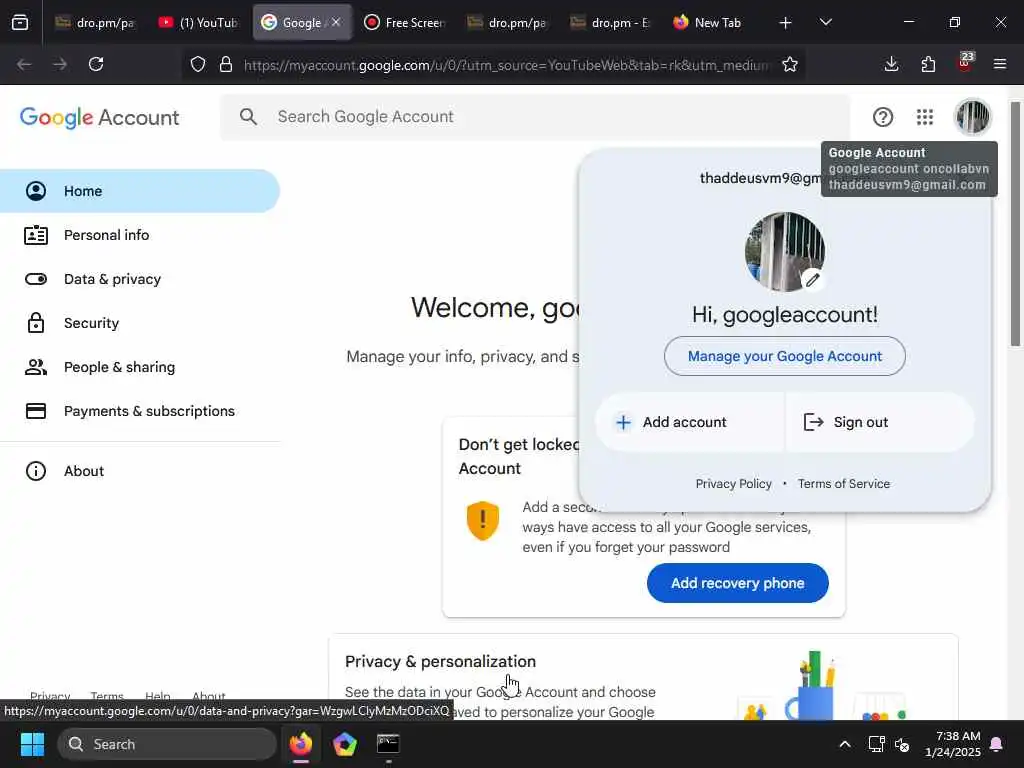The image size is (1024, 768).
Task: Open the Windows Start menu
Action: [x=32, y=744]
